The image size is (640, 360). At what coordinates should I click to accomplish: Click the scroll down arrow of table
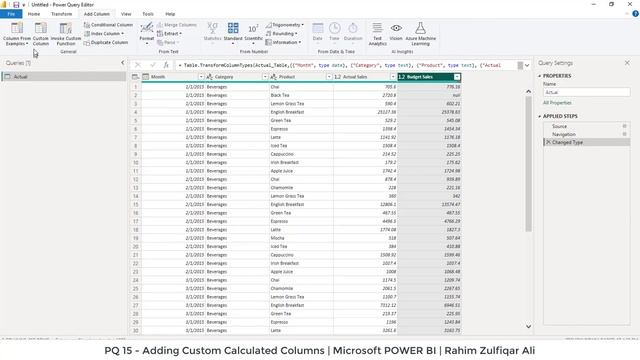click(528, 326)
